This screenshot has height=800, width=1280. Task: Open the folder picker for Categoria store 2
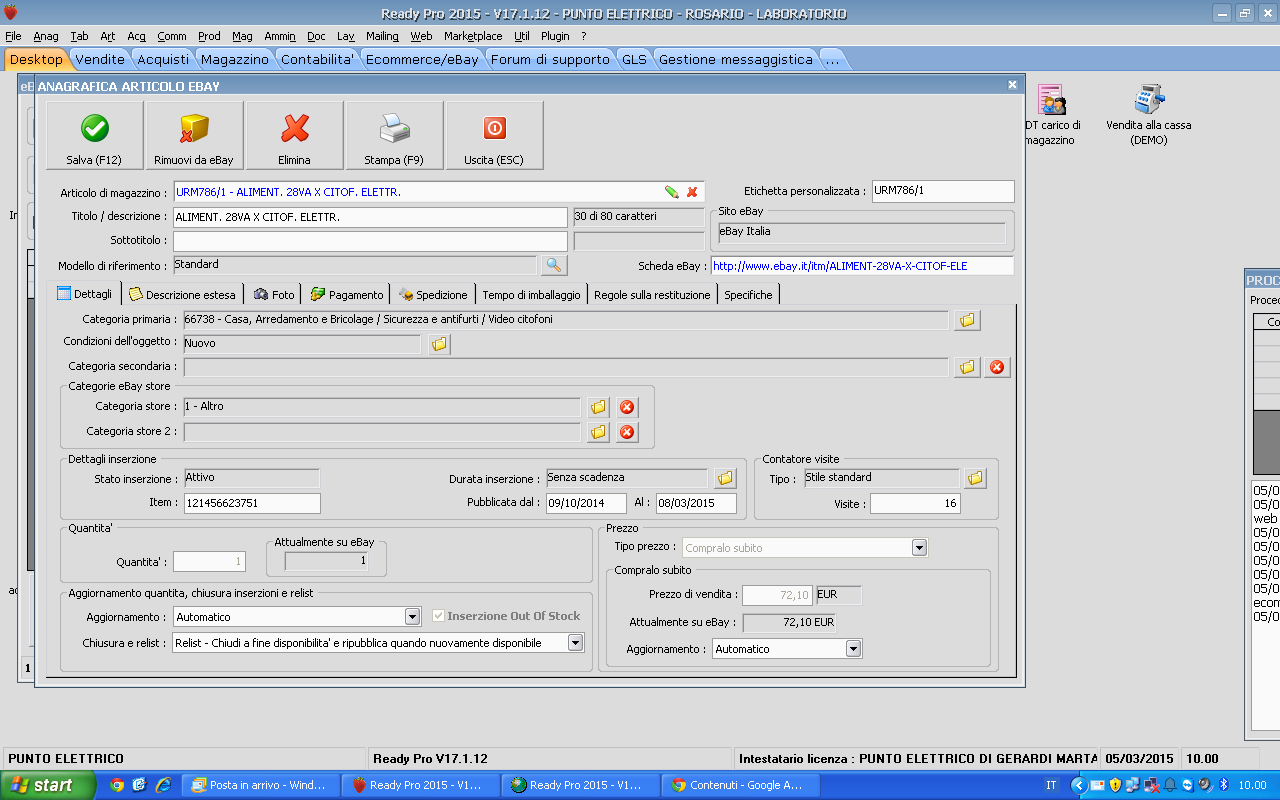(x=598, y=432)
